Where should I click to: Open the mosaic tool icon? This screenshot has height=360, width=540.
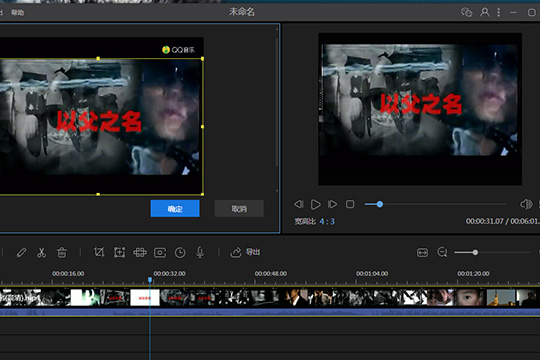tap(140, 253)
